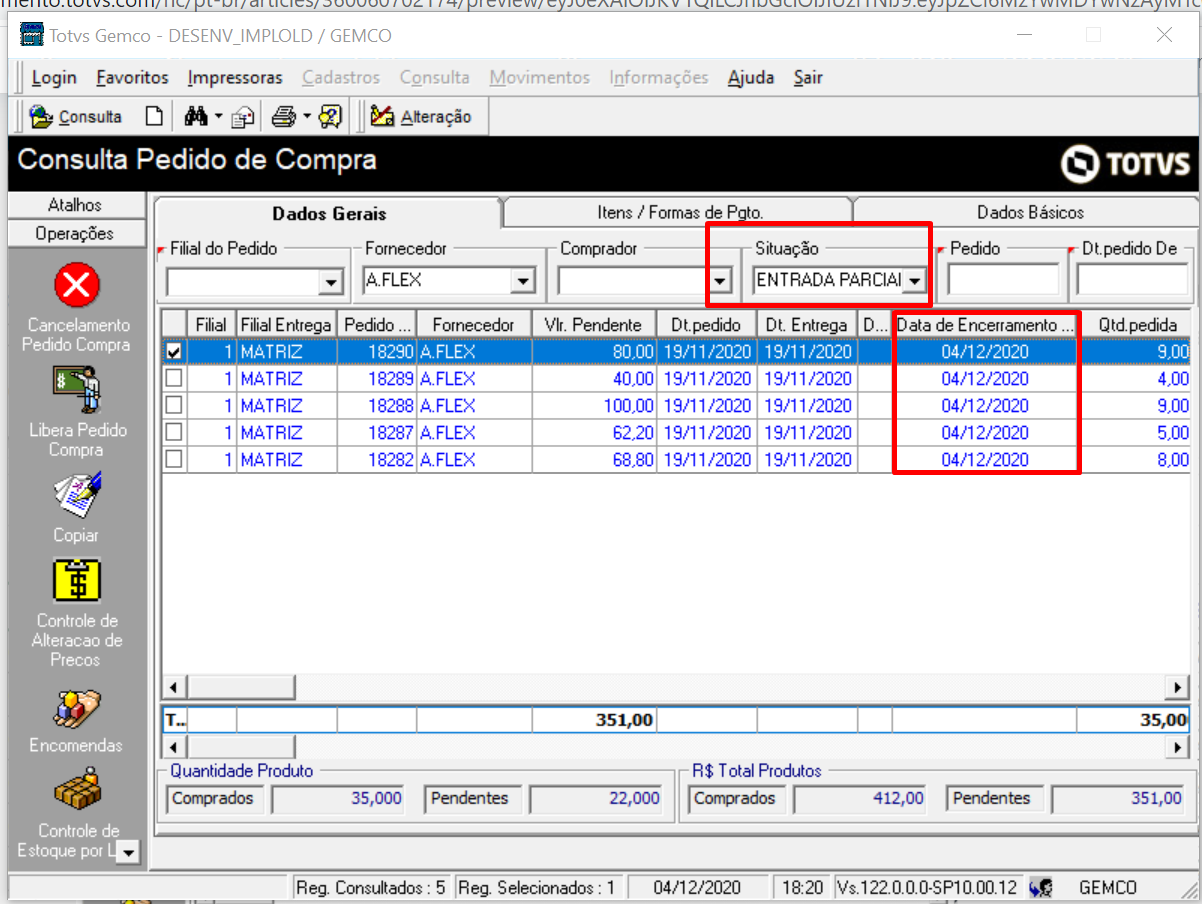Viewport: 1202px width, 904px height.
Task: Click the grid scrollbar right arrow
Action: (1179, 688)
